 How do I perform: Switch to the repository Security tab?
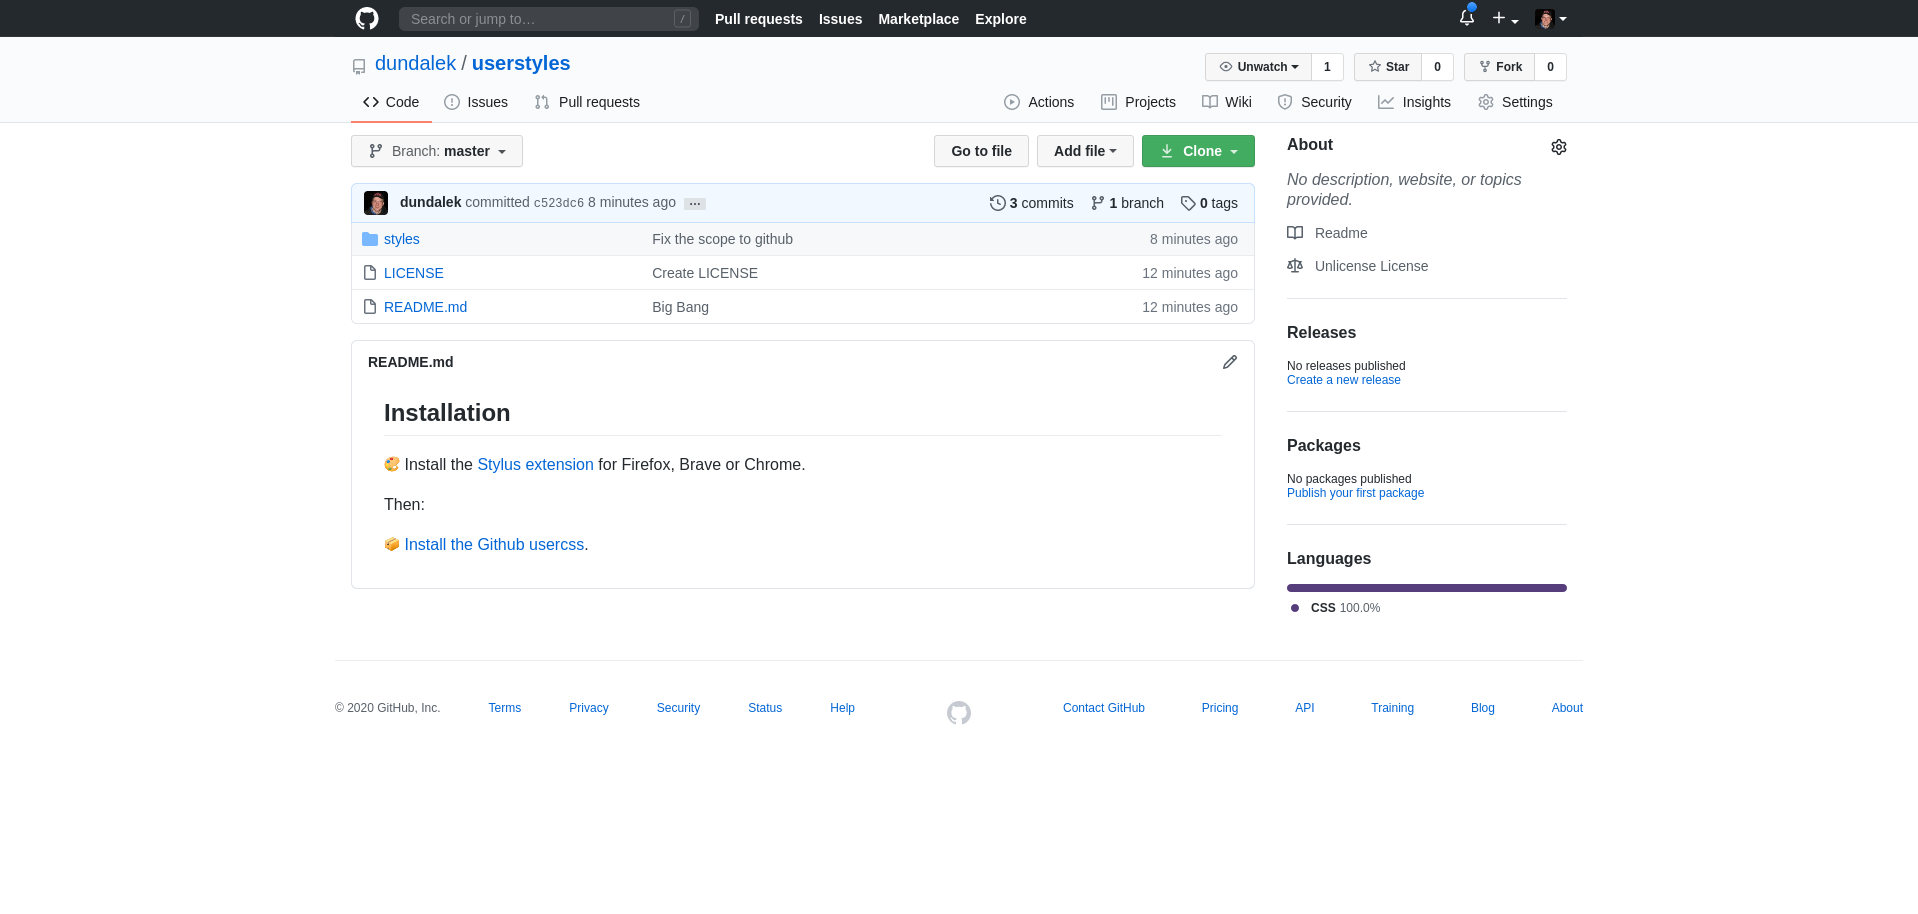(x=1315, y=102)
